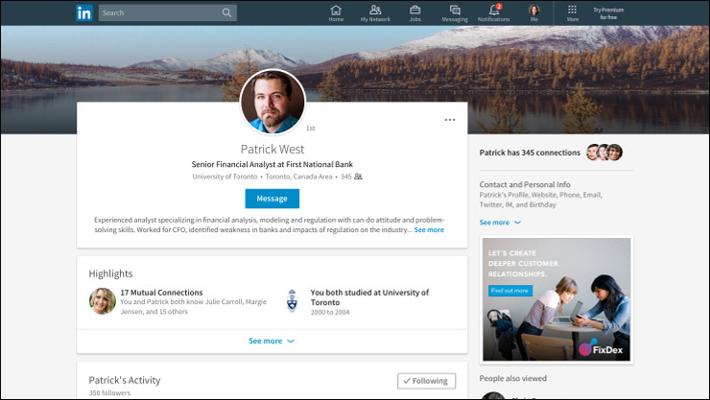
Task: Expand Contact and Personal Info See more
Action: (499, 222)
